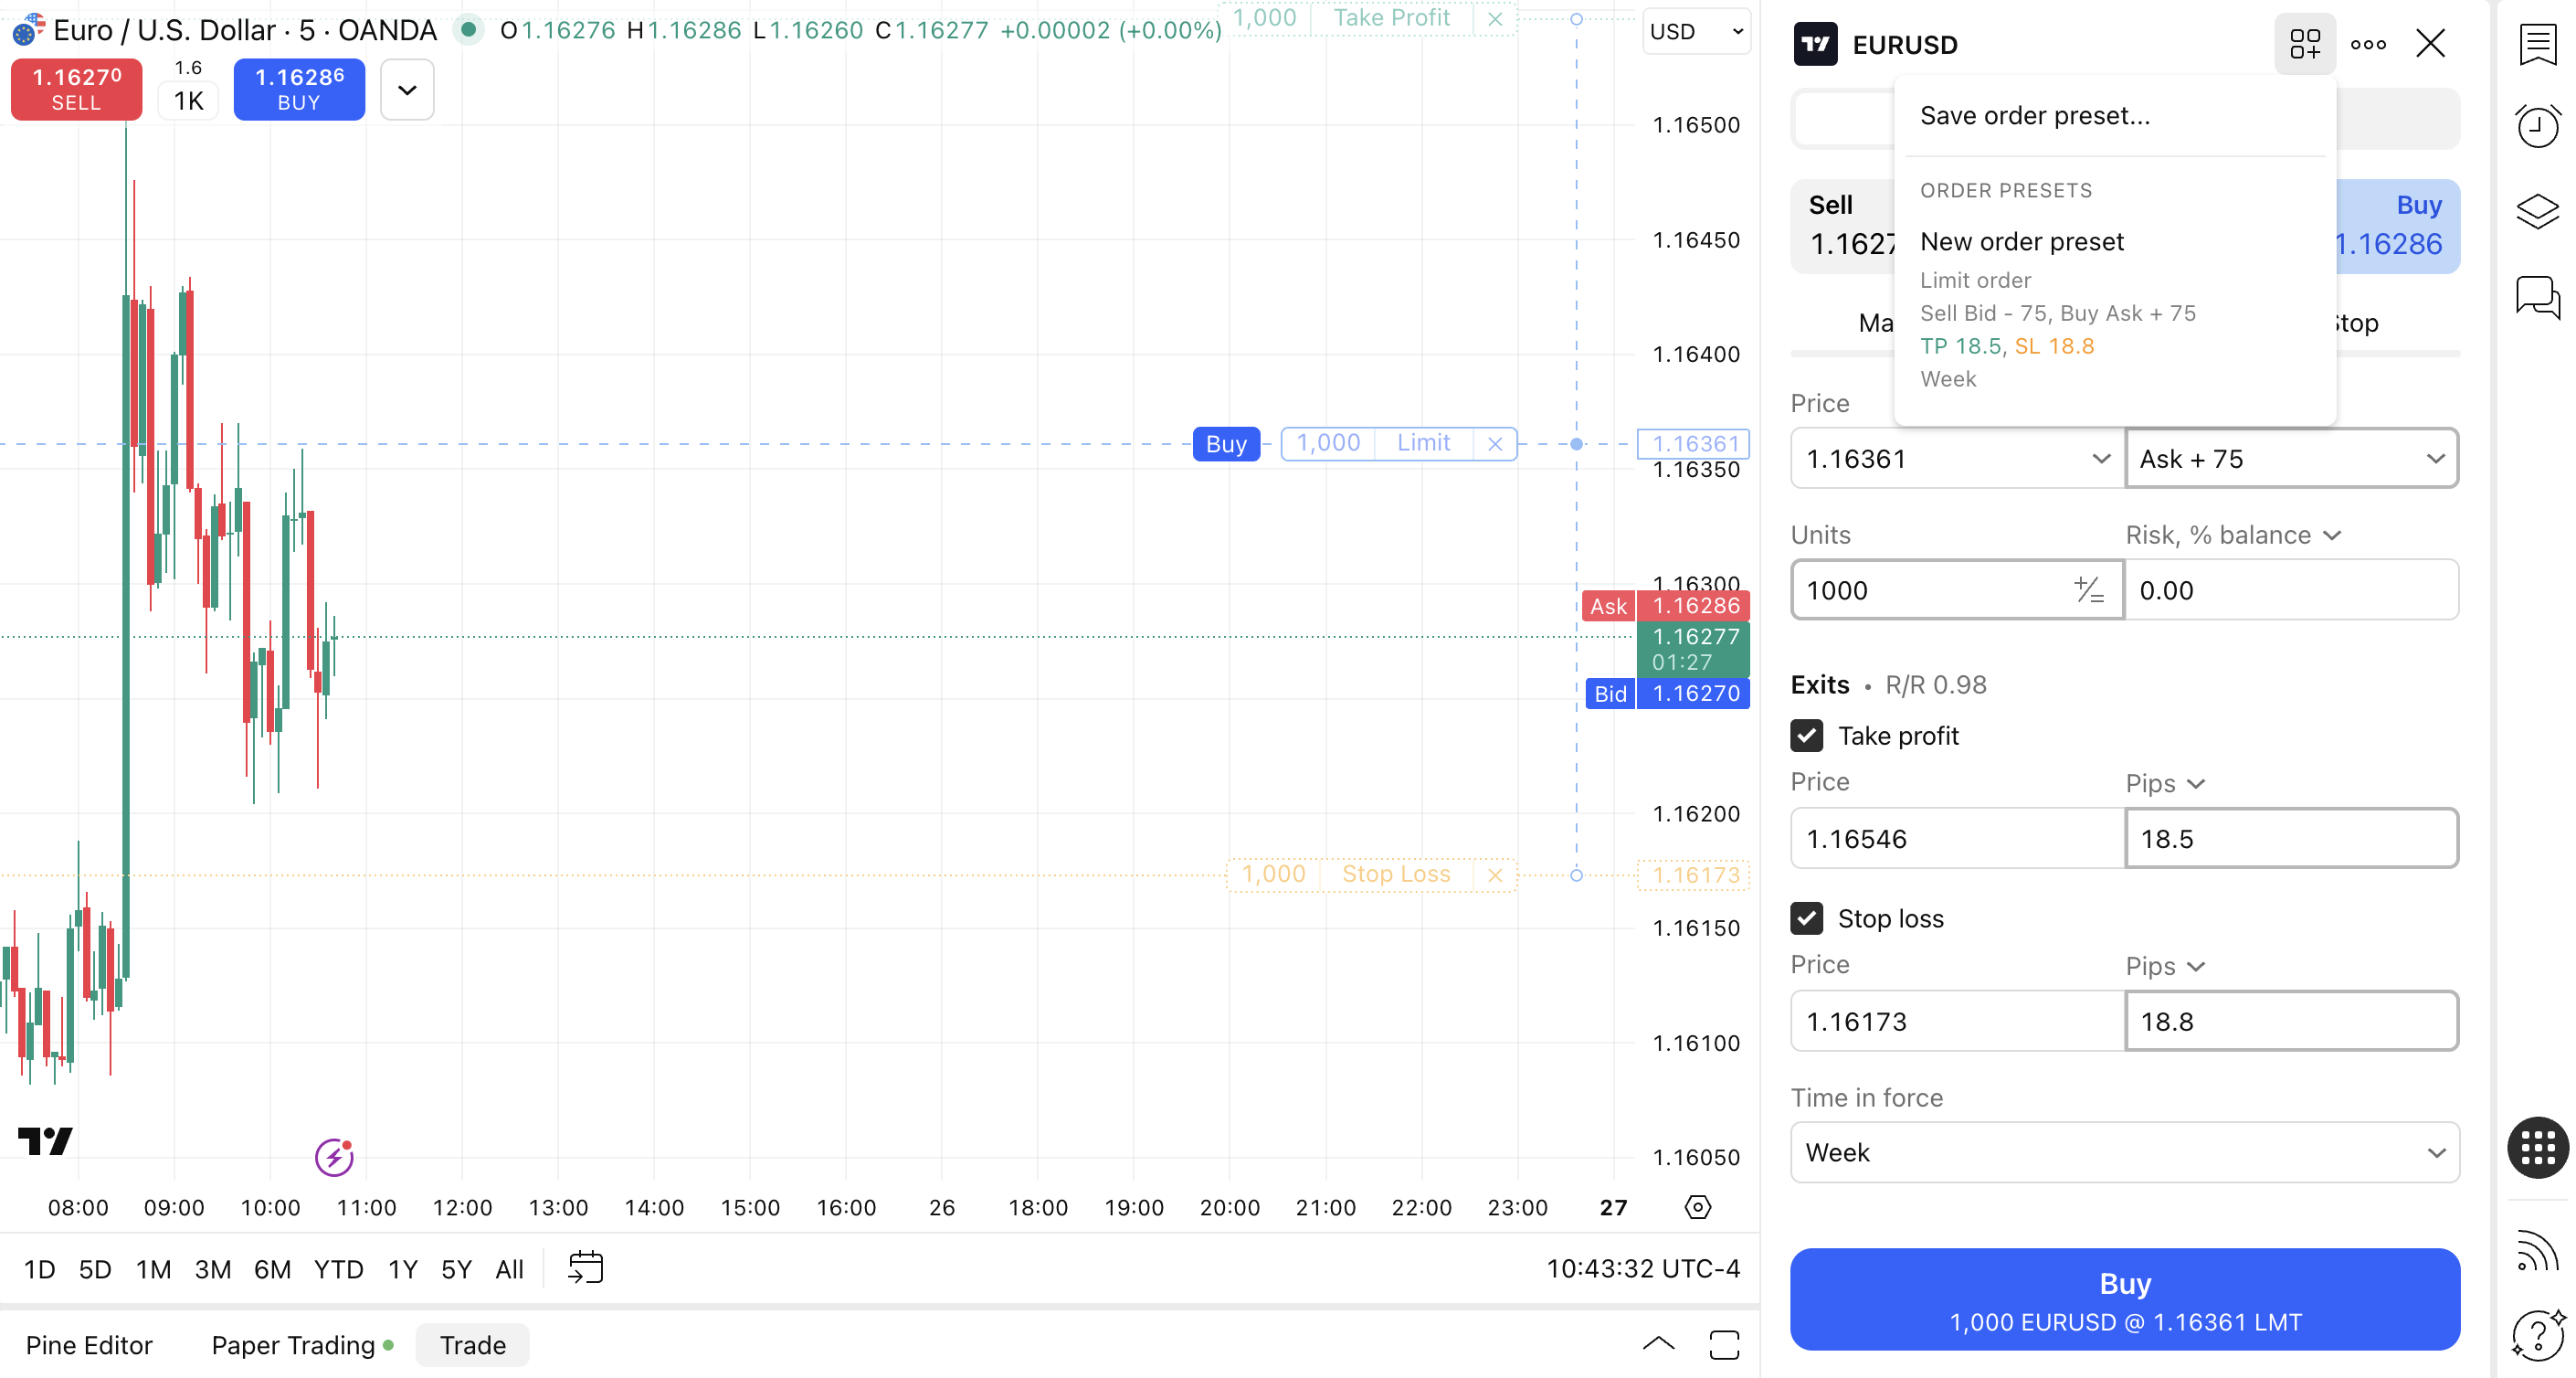Expand the Time in force Week dropdown
The width and height of the screenshot is (2576, 1378).
(x=2124, y=1152)
